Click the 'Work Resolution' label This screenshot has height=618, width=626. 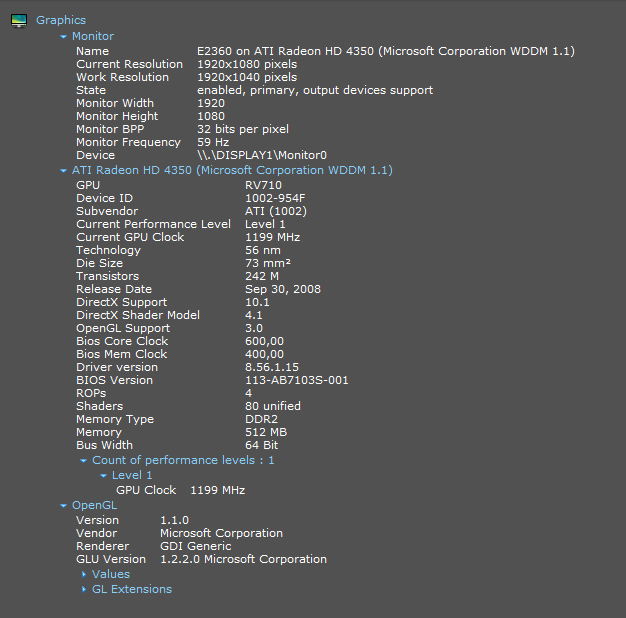click(x=123, y=77)
